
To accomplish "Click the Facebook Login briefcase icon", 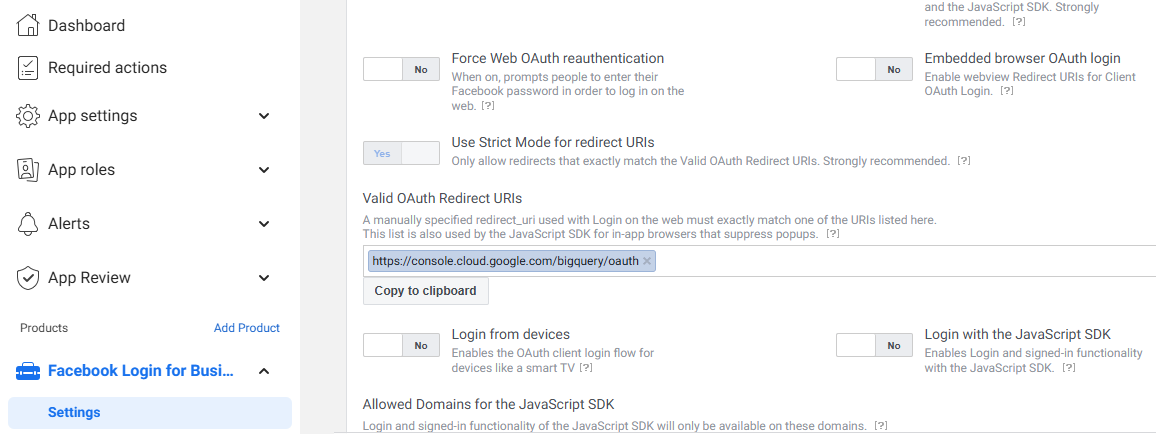I will (x=28, y=372).
